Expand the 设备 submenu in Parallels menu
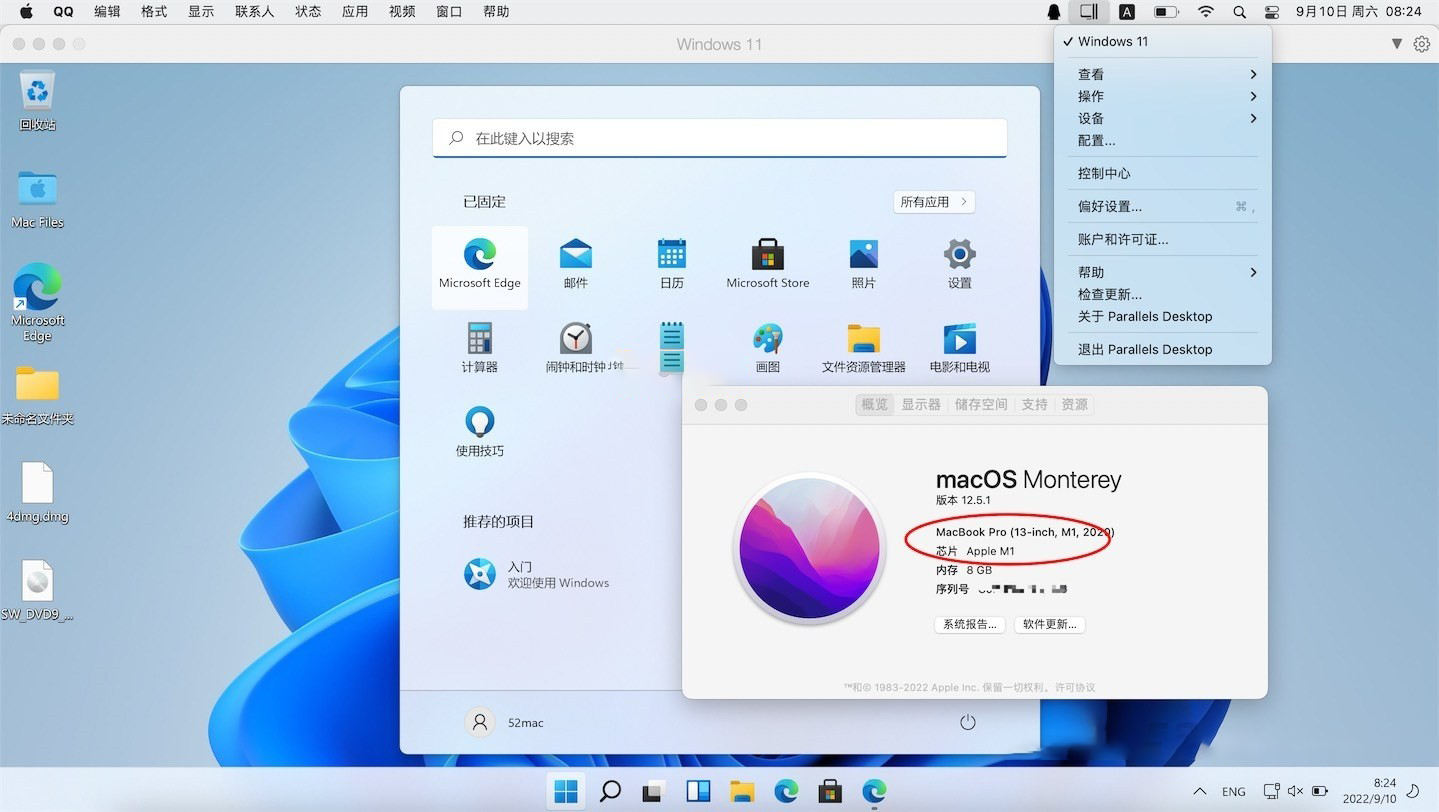1439x812 pixels. point(1090,118)
